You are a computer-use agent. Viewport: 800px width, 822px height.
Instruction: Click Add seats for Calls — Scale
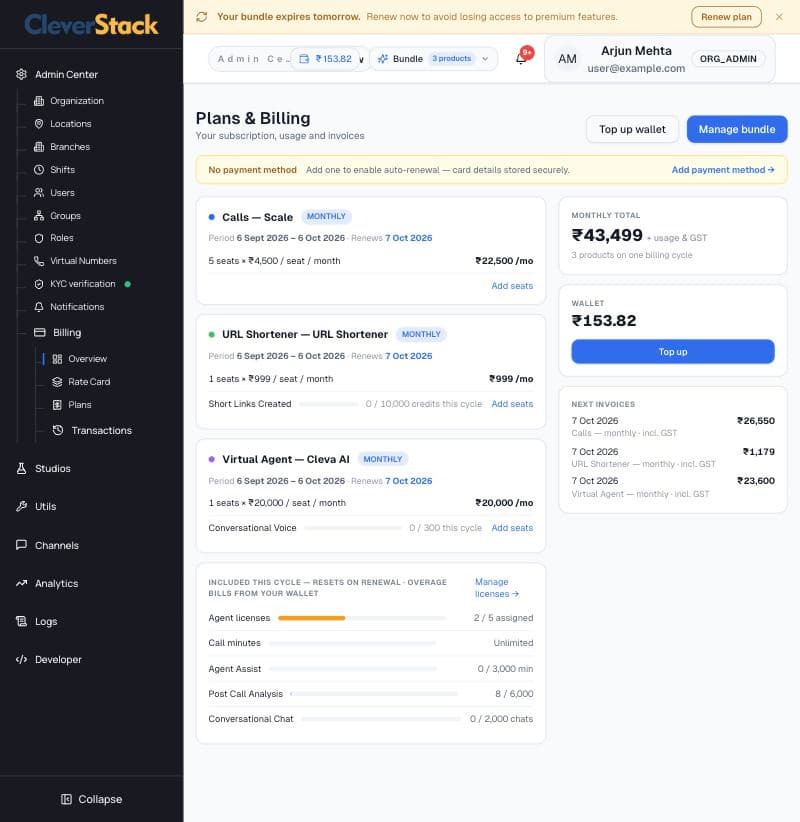512,286
